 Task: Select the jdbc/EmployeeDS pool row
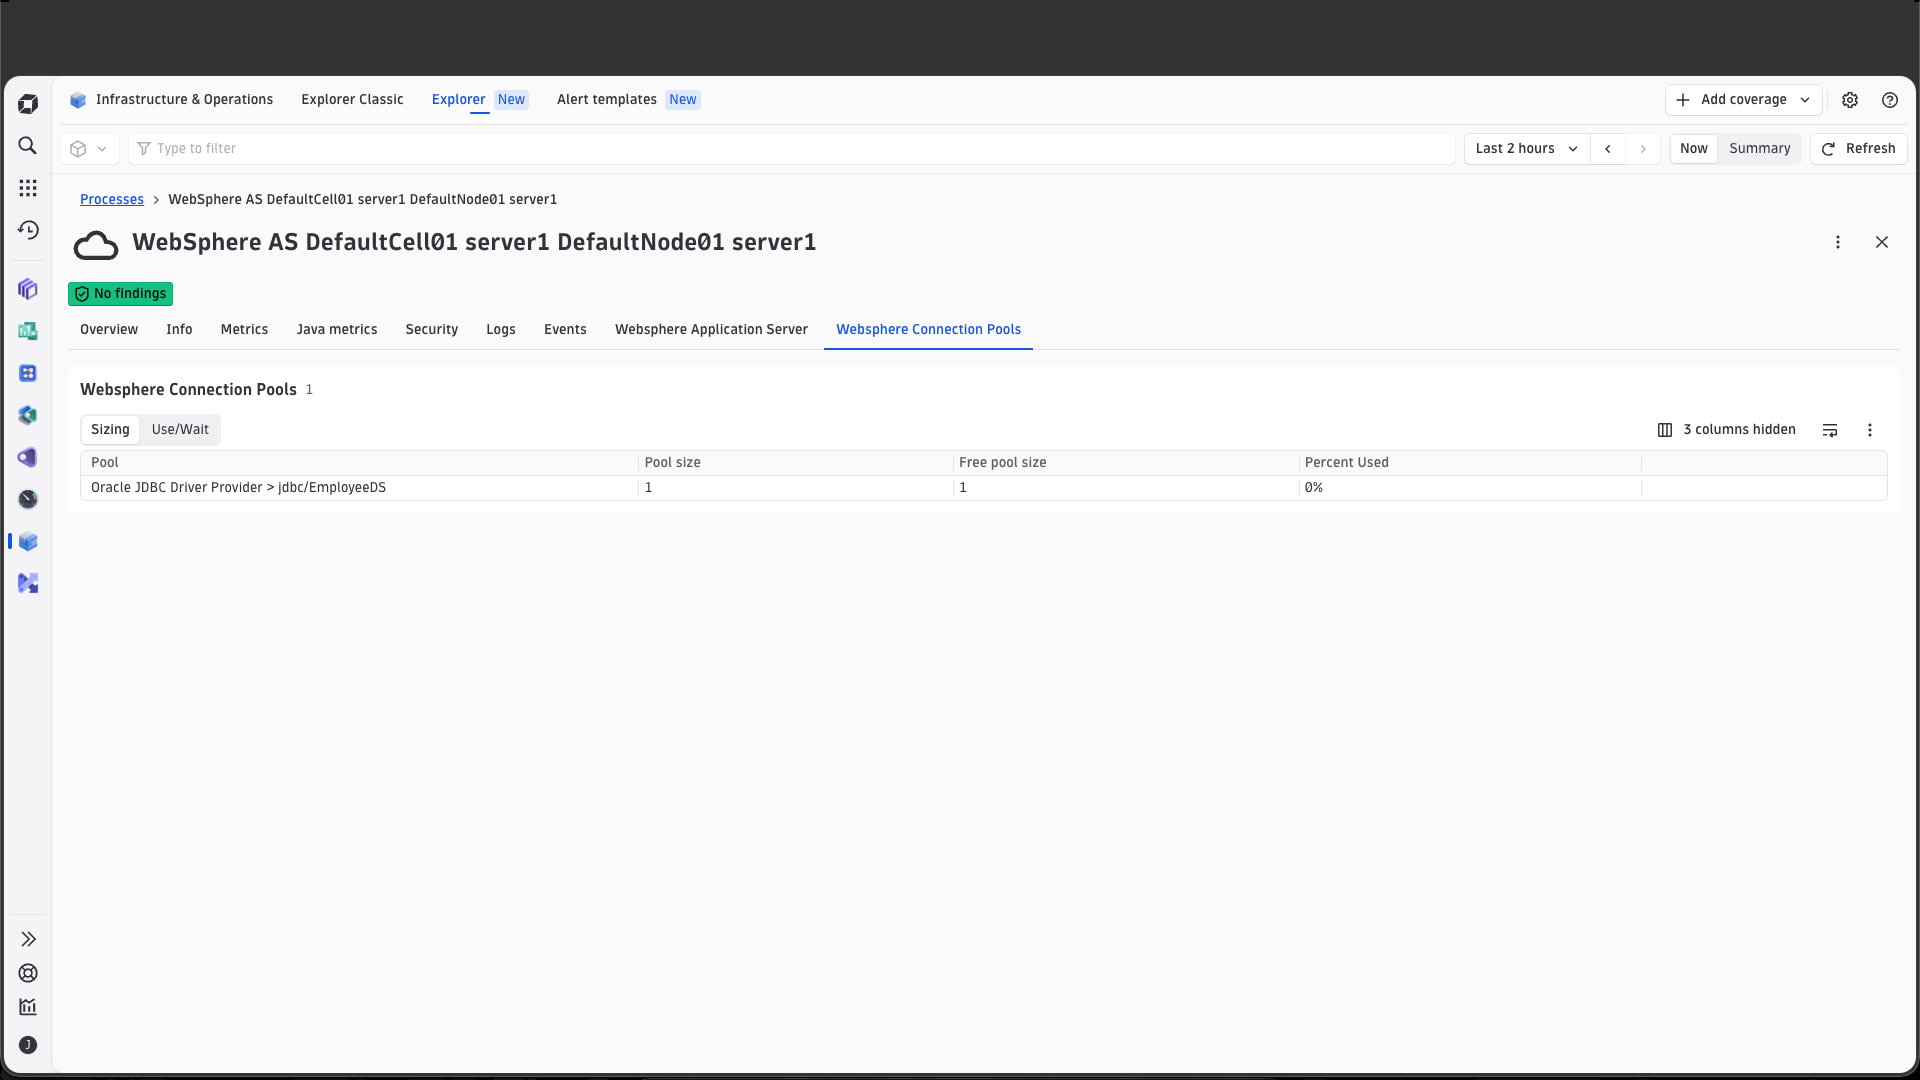(984, 488)
